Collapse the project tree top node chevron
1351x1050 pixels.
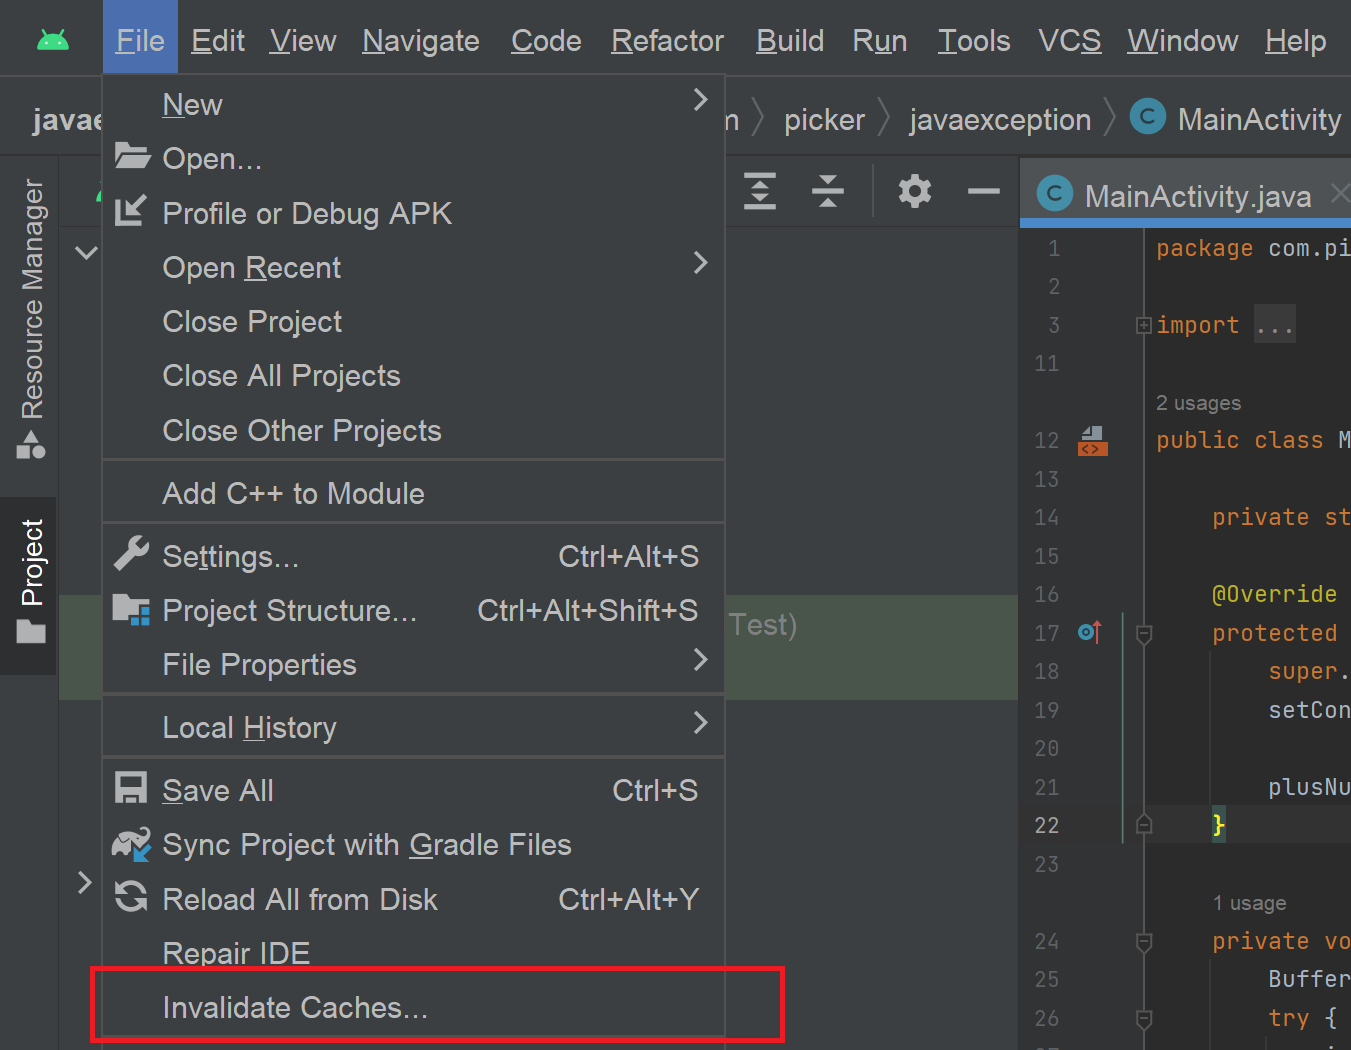point(87,253)
